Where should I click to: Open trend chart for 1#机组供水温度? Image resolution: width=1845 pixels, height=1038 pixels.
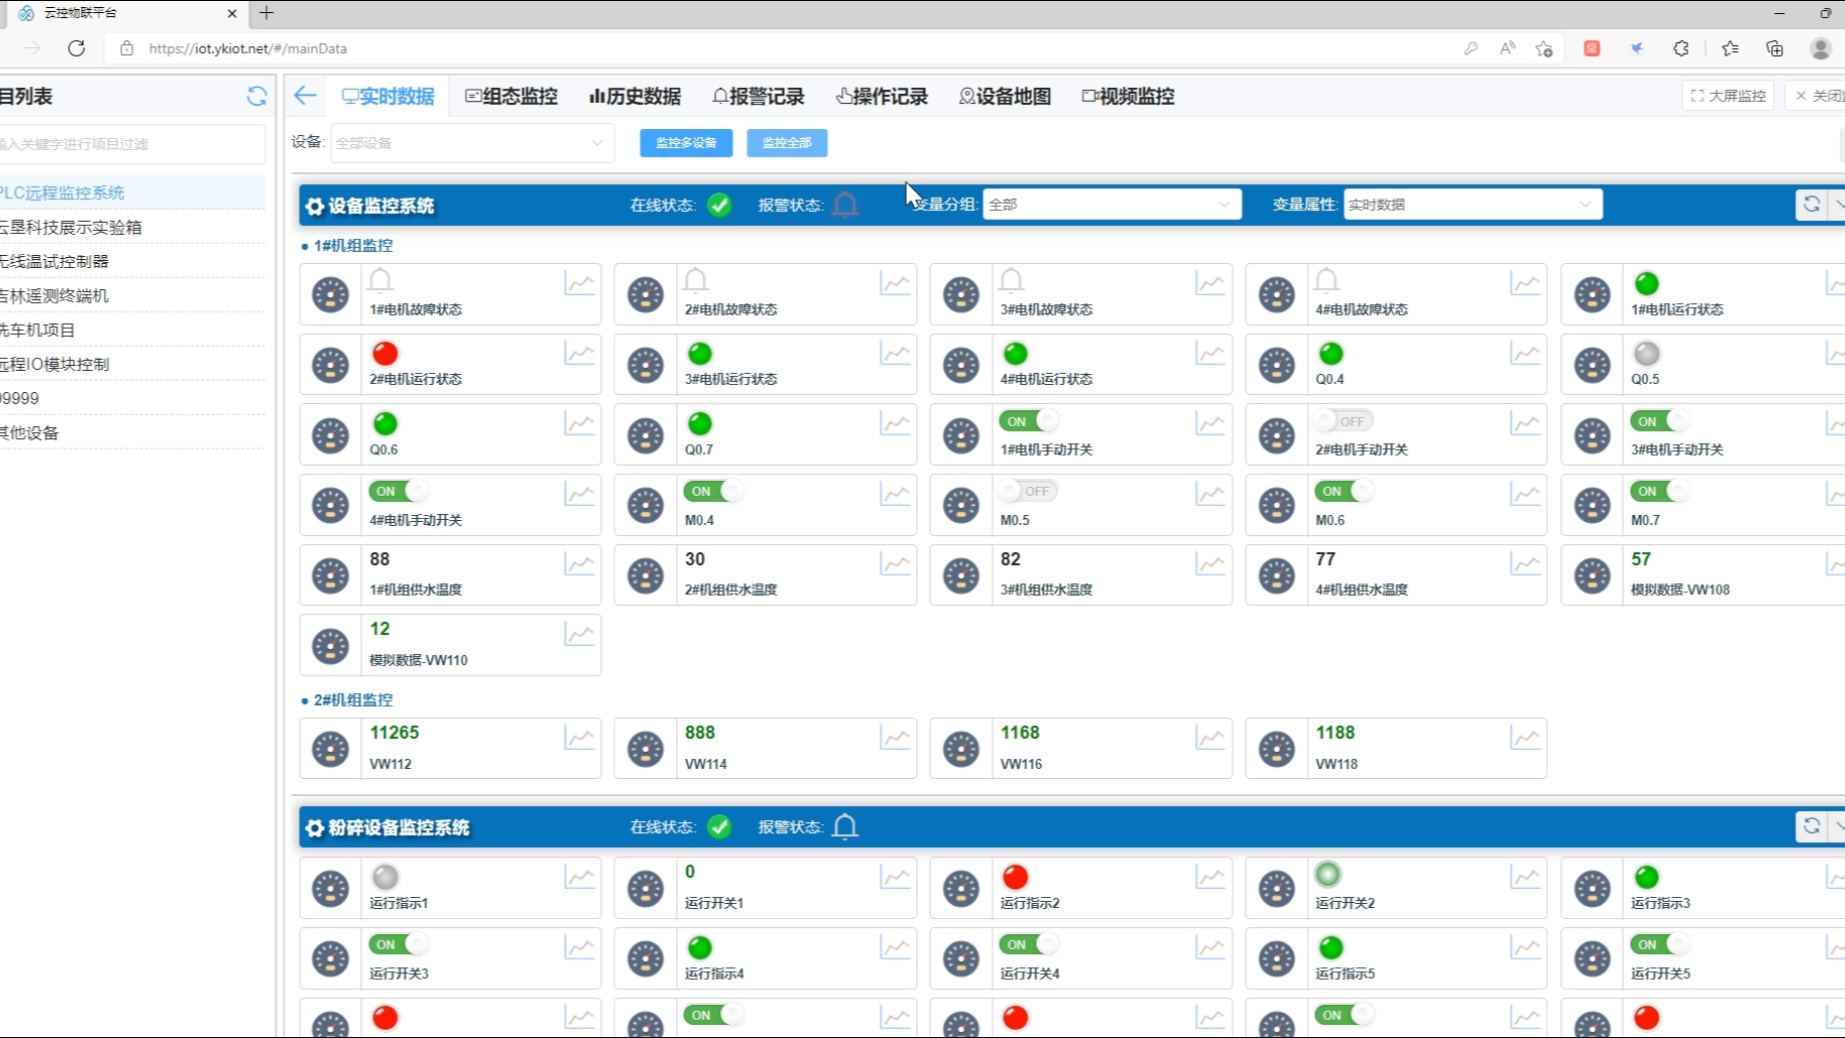(x=580, y=563)
